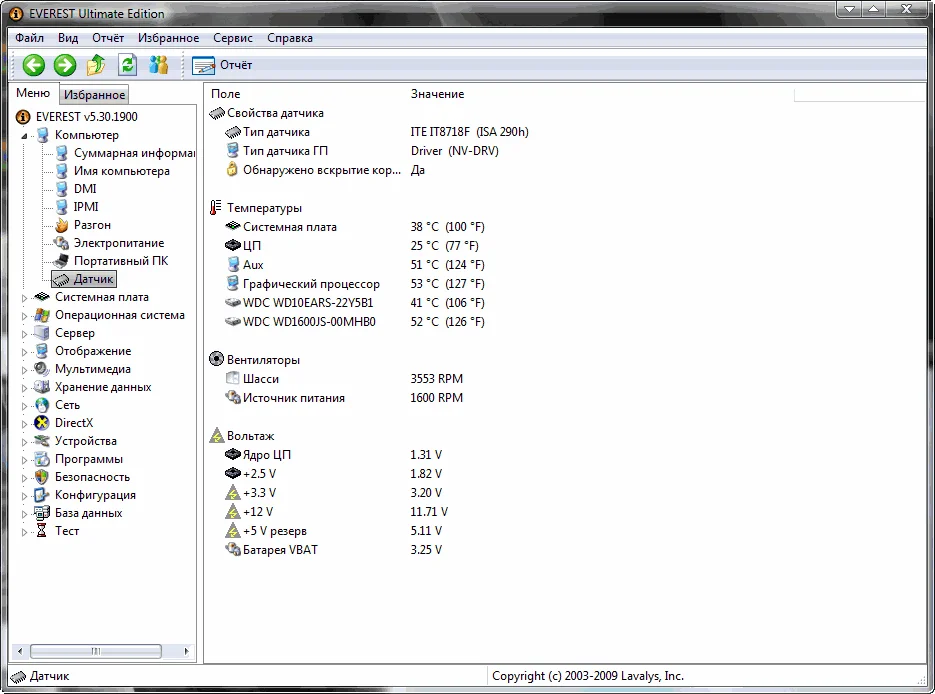Go back with the green left arrow
This screenshot has height=694, width=935.
[x=34, y=65]
